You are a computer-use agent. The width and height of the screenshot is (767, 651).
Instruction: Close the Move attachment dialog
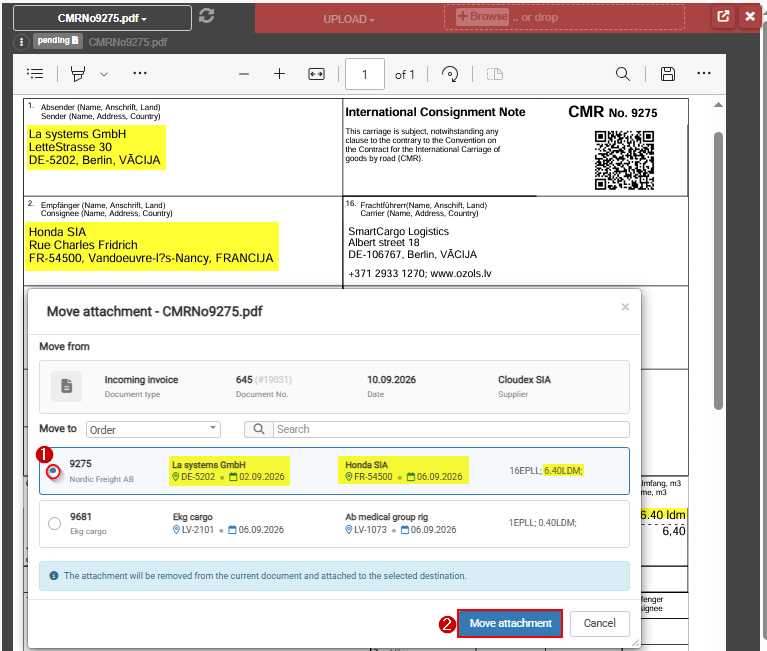pos(625,307)
